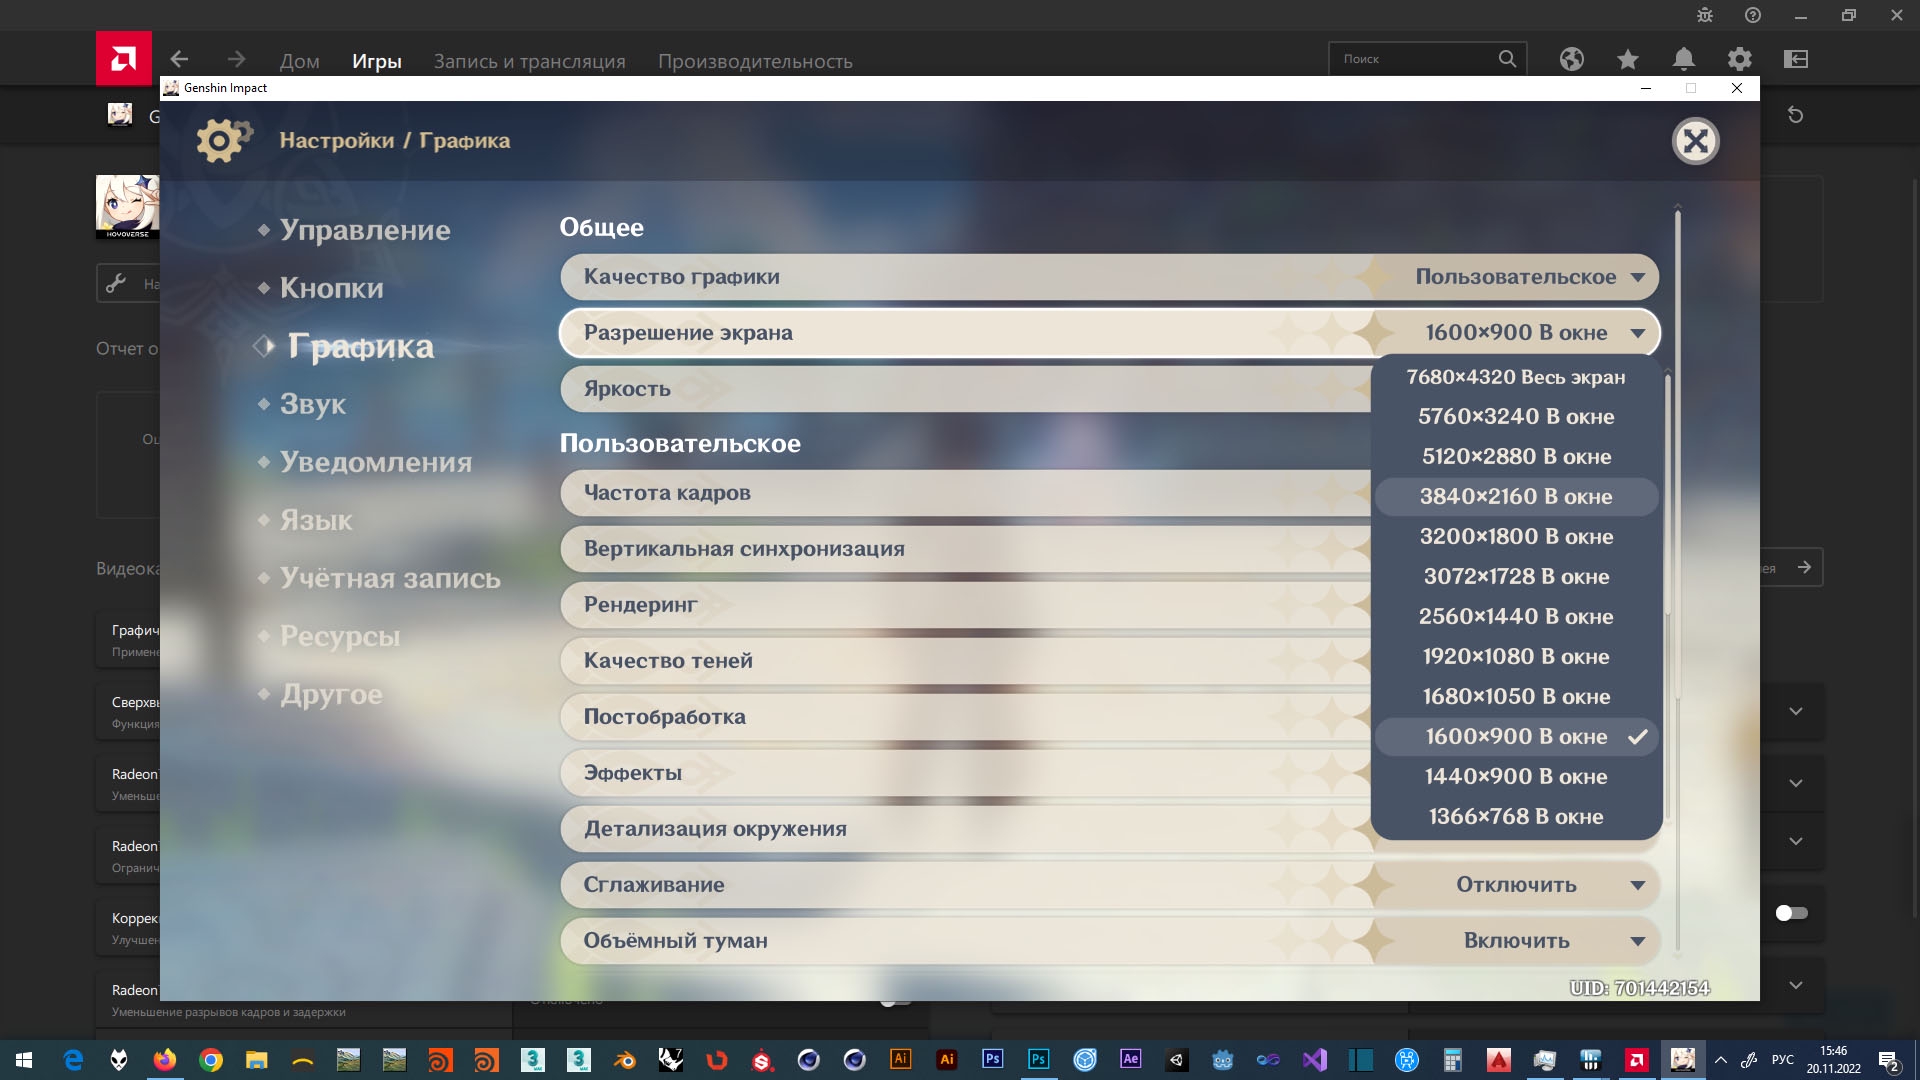Open Firefox from the Windows taskbar

(165, 1060)
